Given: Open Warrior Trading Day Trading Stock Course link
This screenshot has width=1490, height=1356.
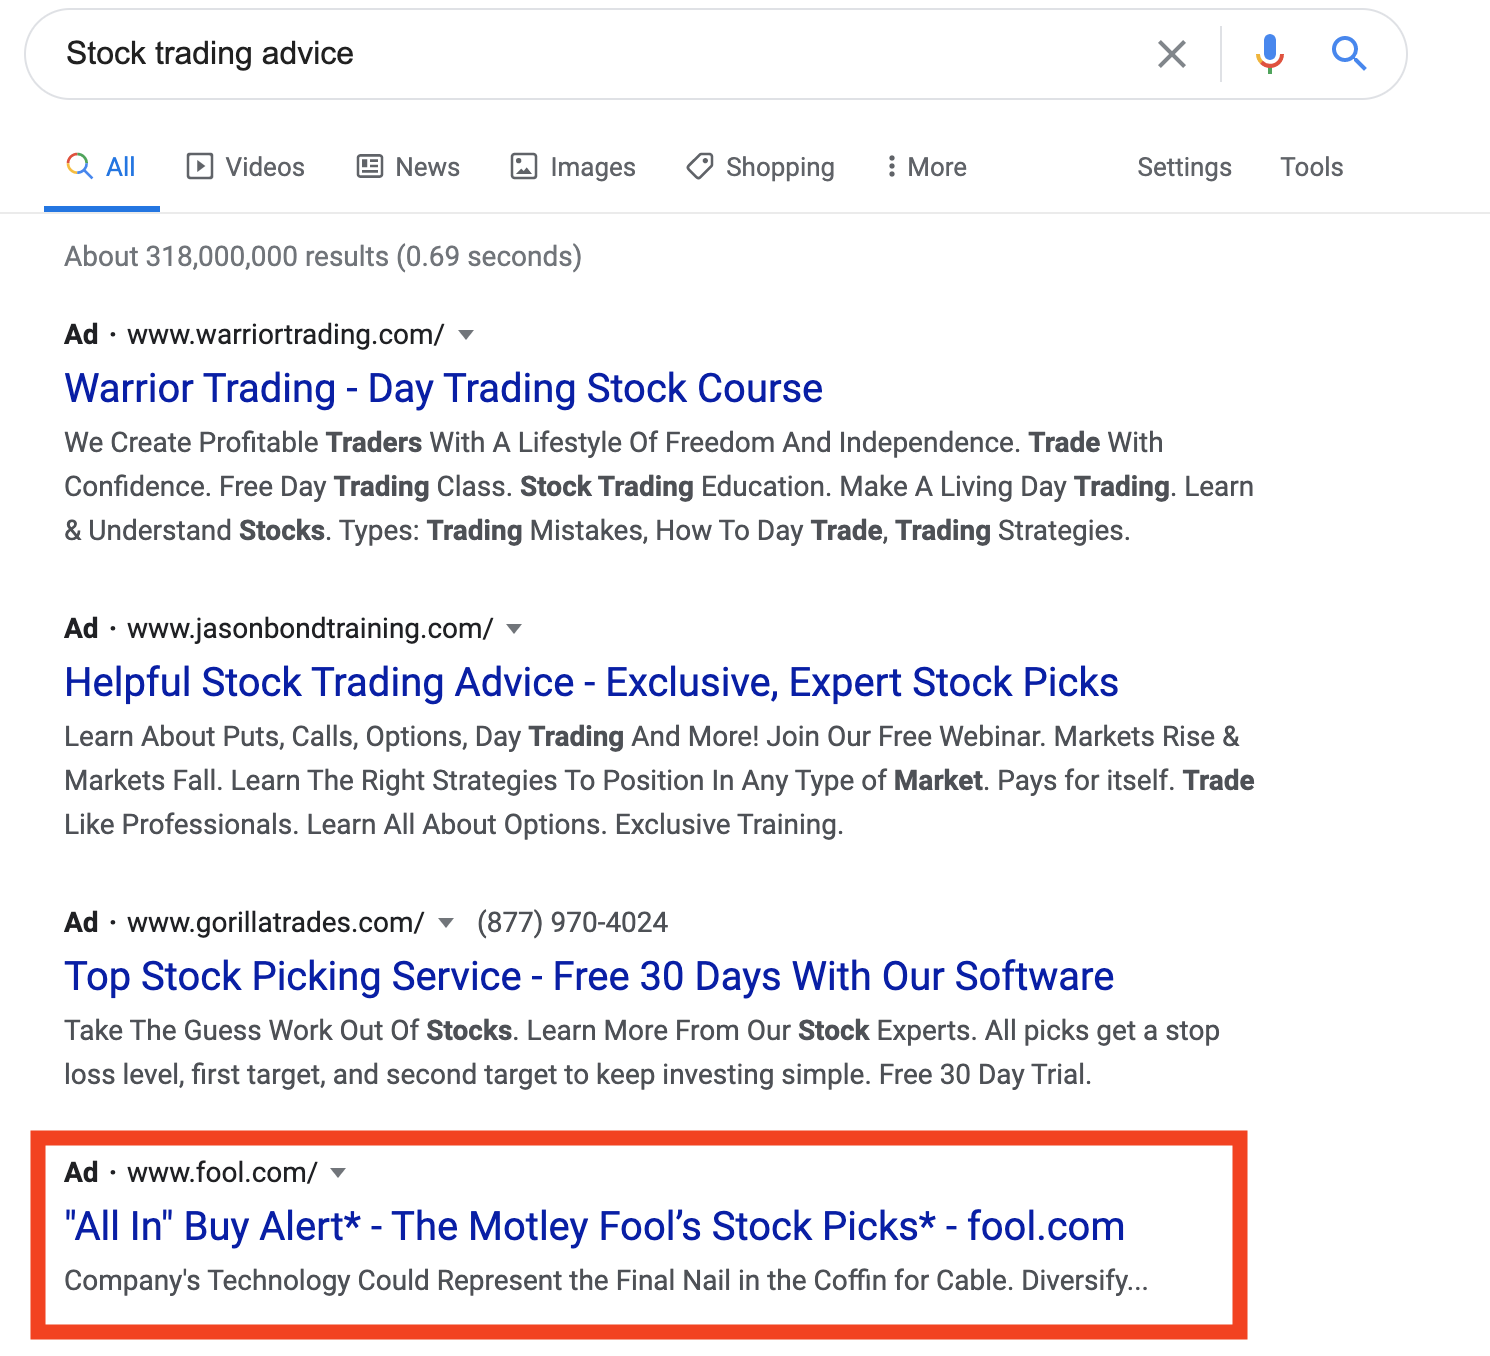Looking at the screenshot, I should pyautogui.click(x=443, y=388).
